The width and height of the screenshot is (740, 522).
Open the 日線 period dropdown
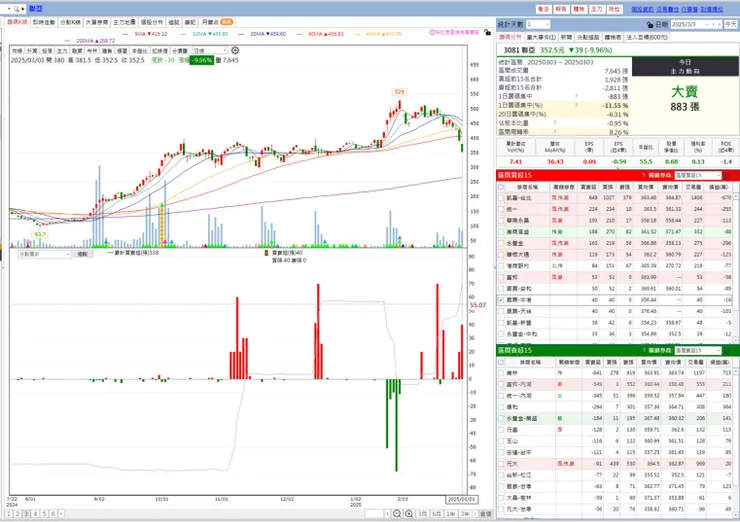pos(210,51)
